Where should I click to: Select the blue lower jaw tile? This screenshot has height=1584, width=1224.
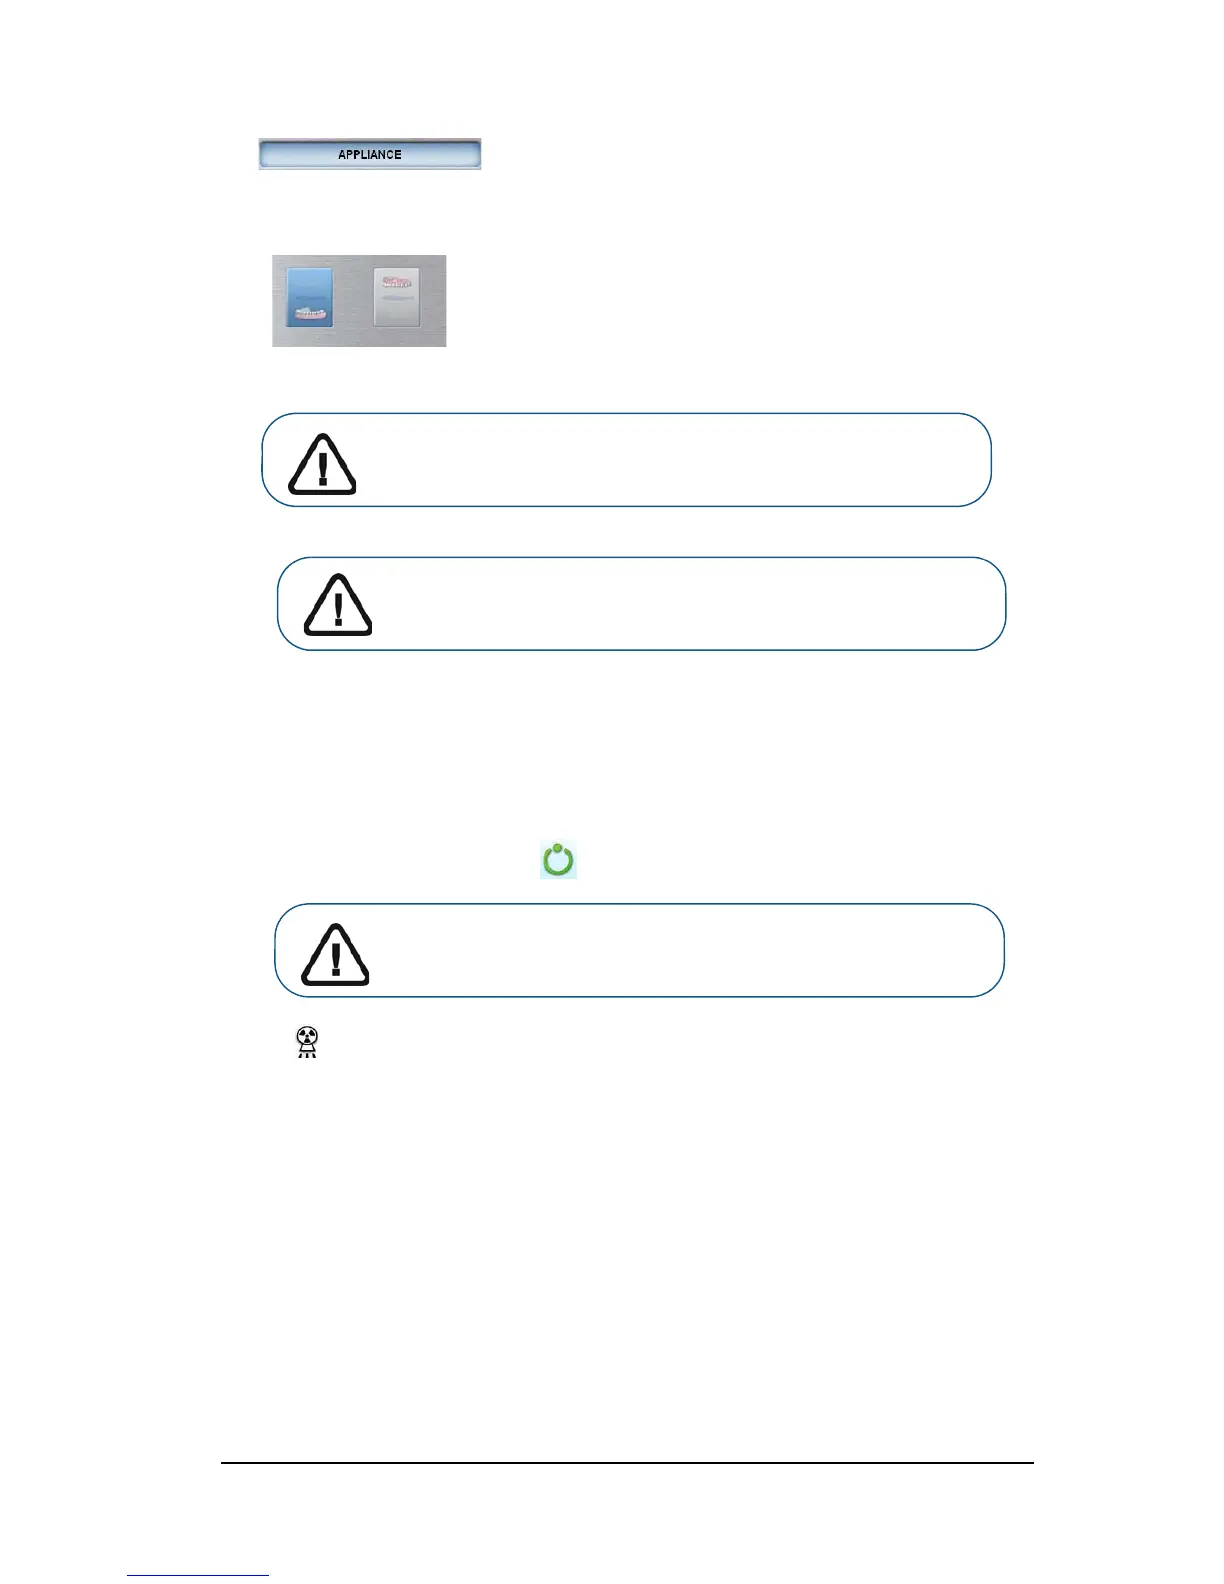pos(309,297)
